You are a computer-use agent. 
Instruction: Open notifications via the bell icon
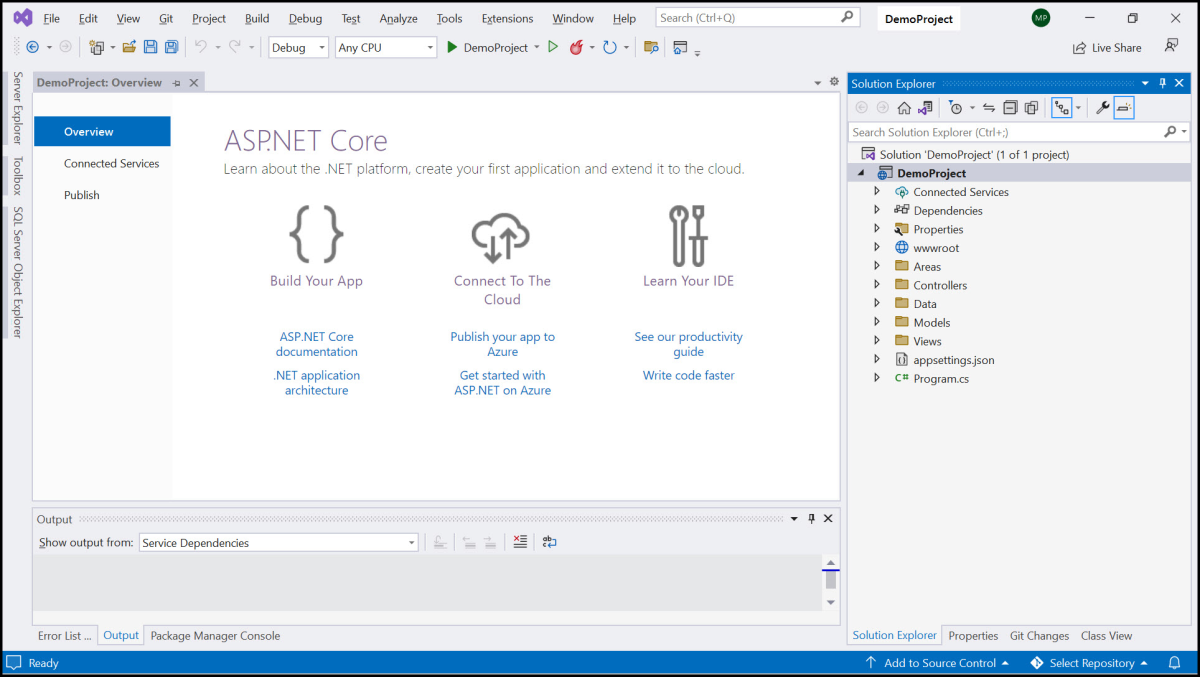pyautogui.click(x=1175, y=663)
